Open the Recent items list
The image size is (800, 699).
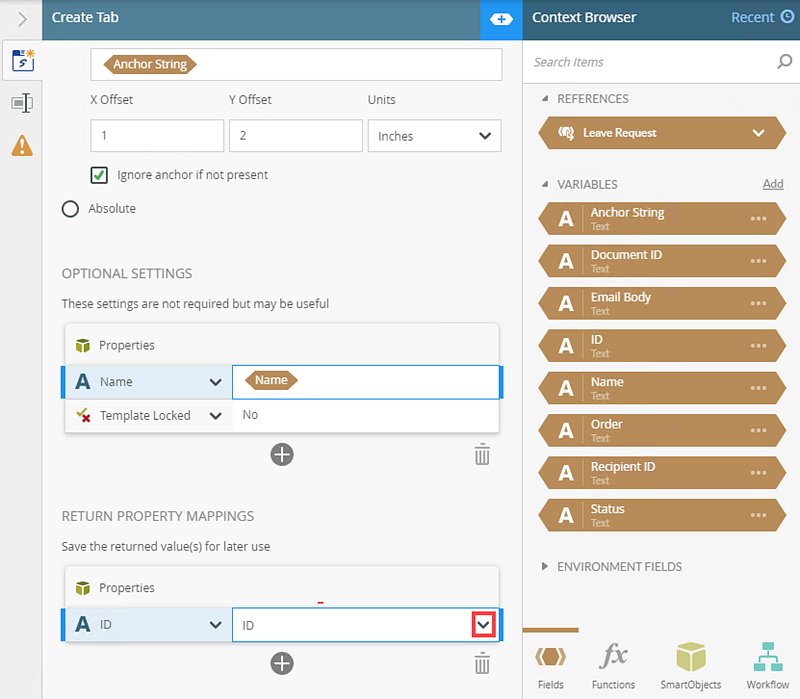762,17
